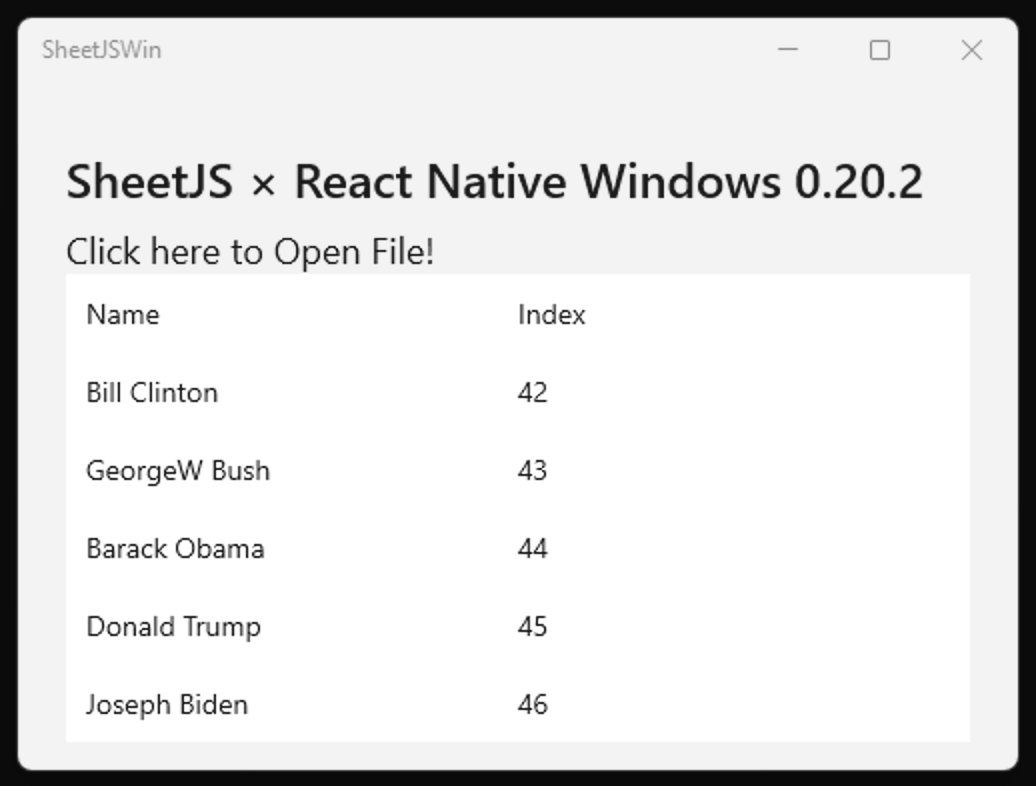1036x786 pixels.
Task: Click index value 42
Action: click(532, 393)
